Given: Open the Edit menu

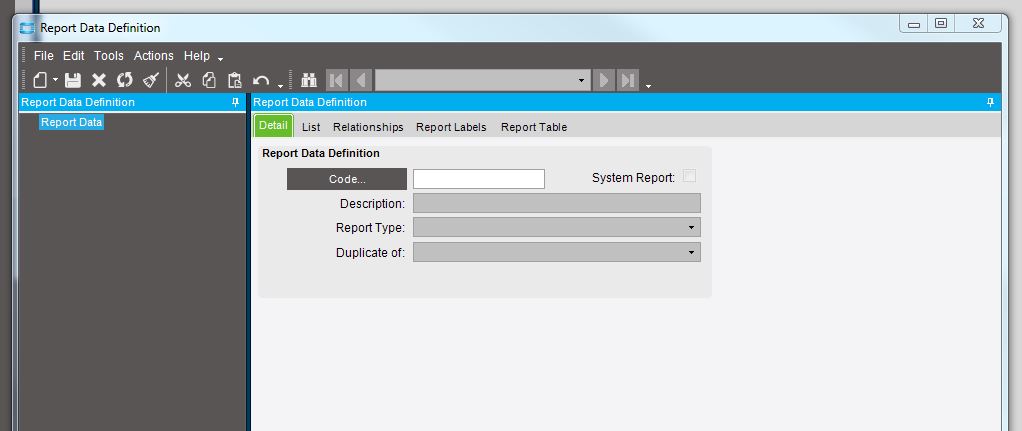Looking at the screenshot, I should [74, 56].
